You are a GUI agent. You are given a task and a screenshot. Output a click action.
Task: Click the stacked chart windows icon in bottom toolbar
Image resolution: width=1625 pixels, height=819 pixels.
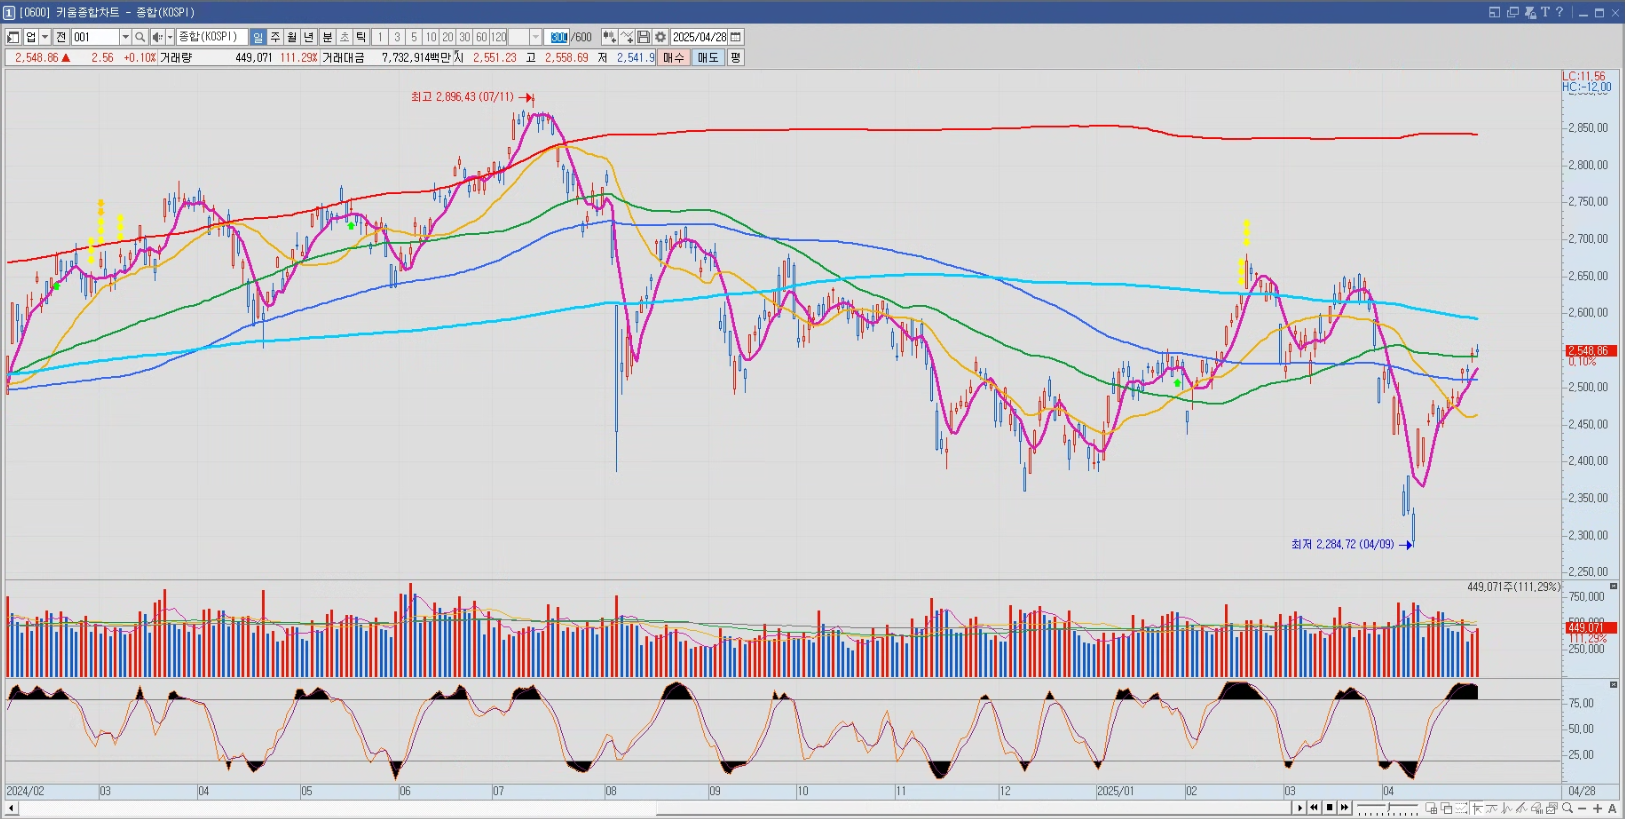[1552, 808]
